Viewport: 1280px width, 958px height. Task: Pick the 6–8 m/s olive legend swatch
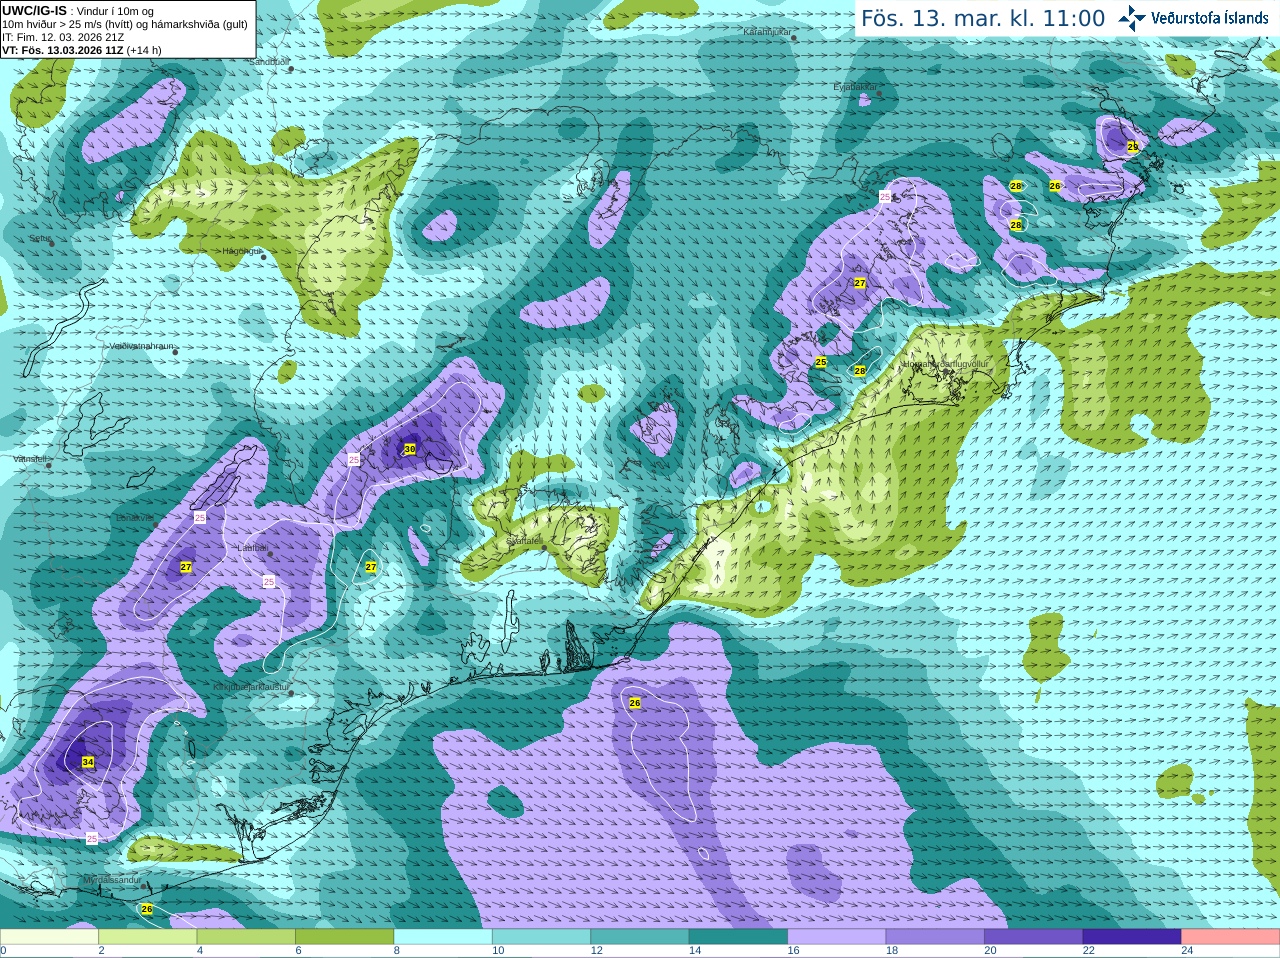point(344,937)
